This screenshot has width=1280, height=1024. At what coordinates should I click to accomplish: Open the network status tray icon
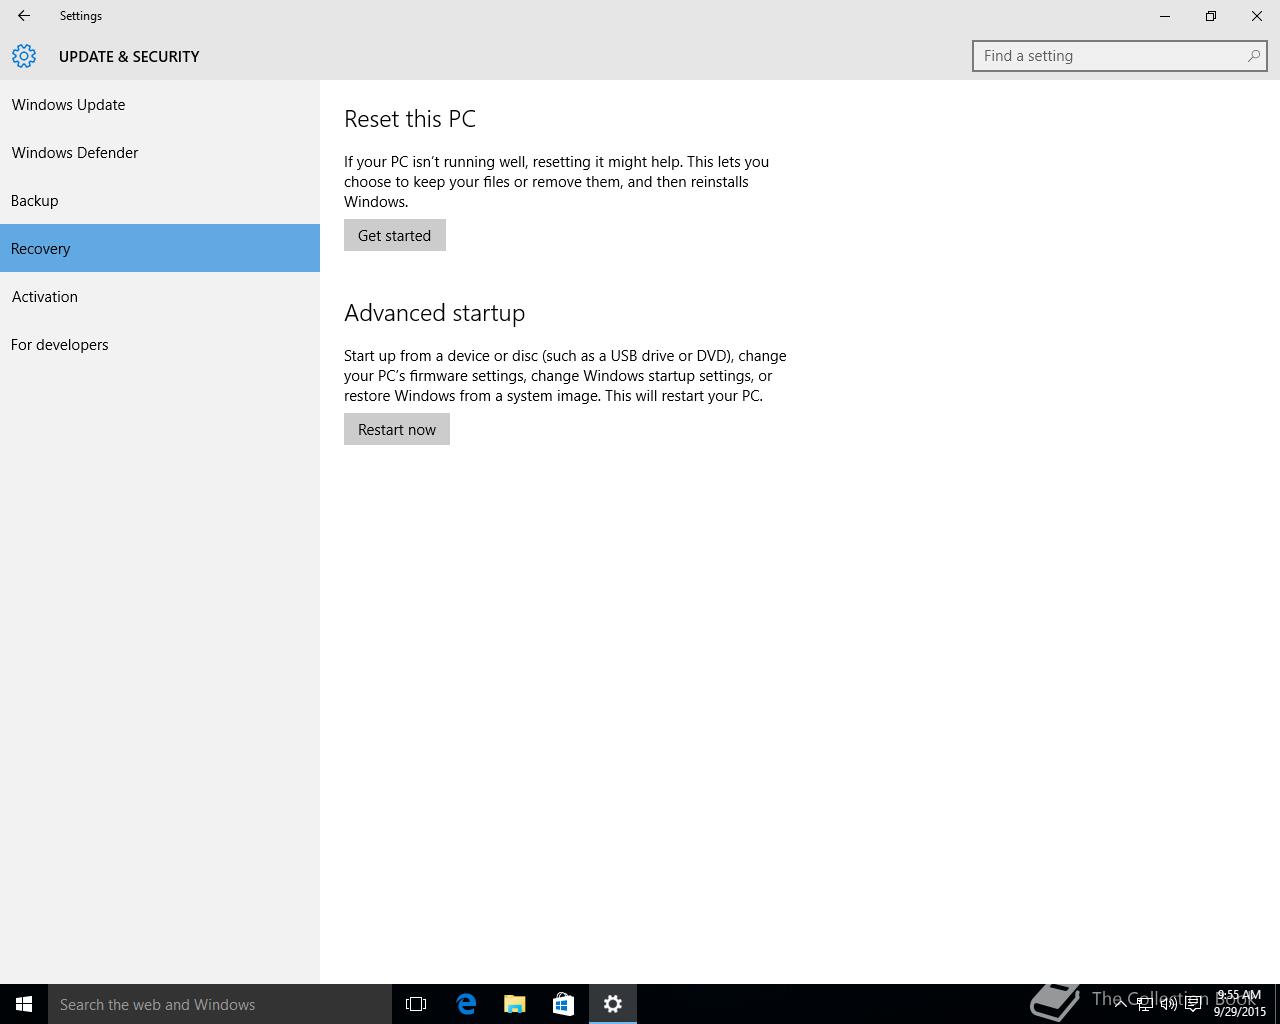pos(1145,1004)
